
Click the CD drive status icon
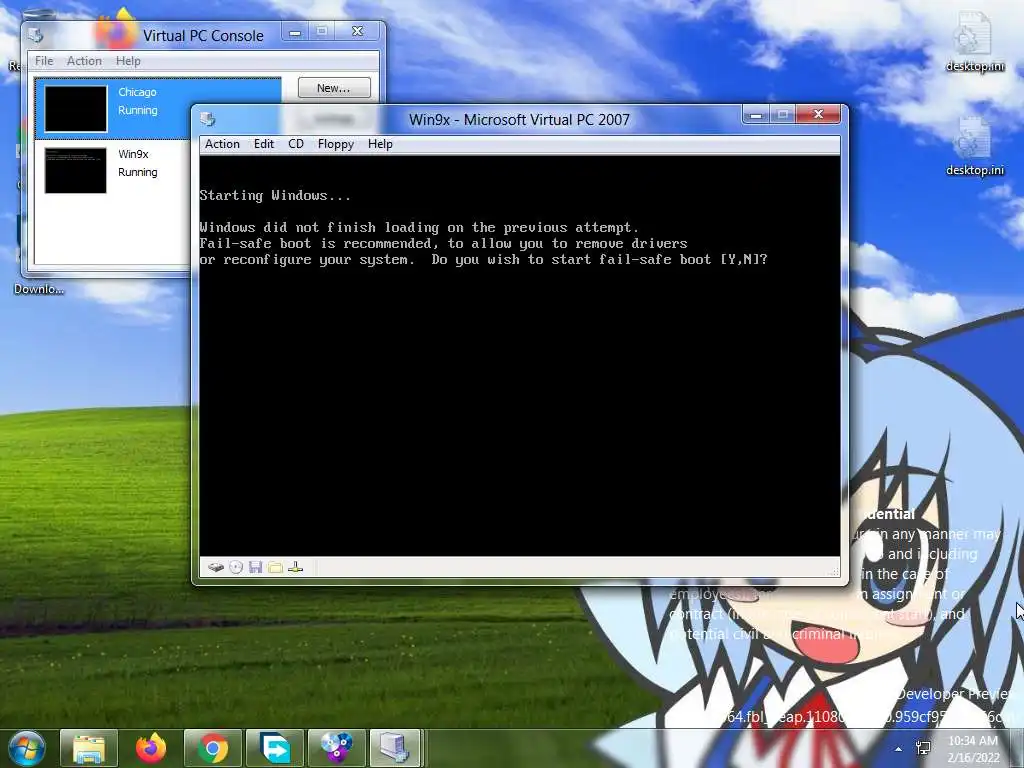coord(236,568)
